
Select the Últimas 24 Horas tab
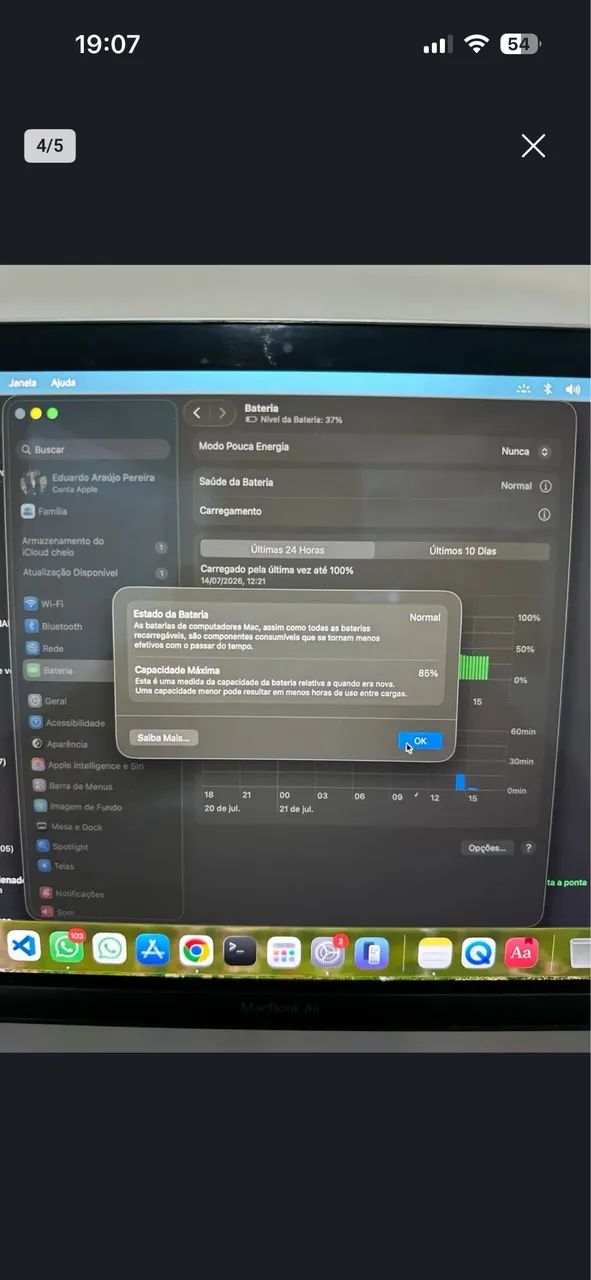pos(287,549)
